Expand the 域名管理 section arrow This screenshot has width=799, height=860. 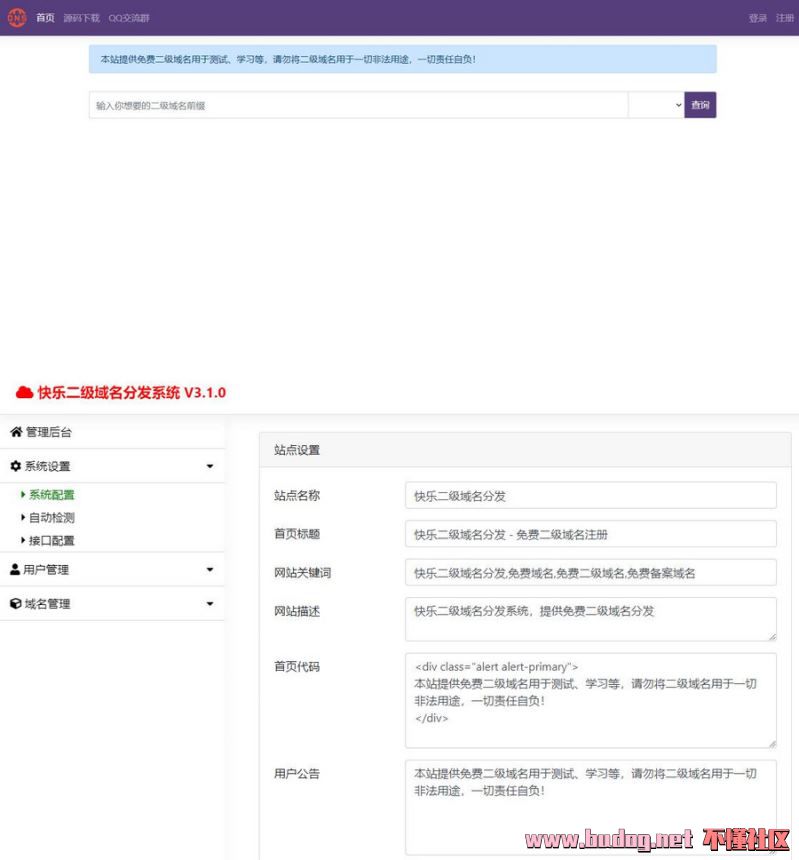click(x=209, y=604)
